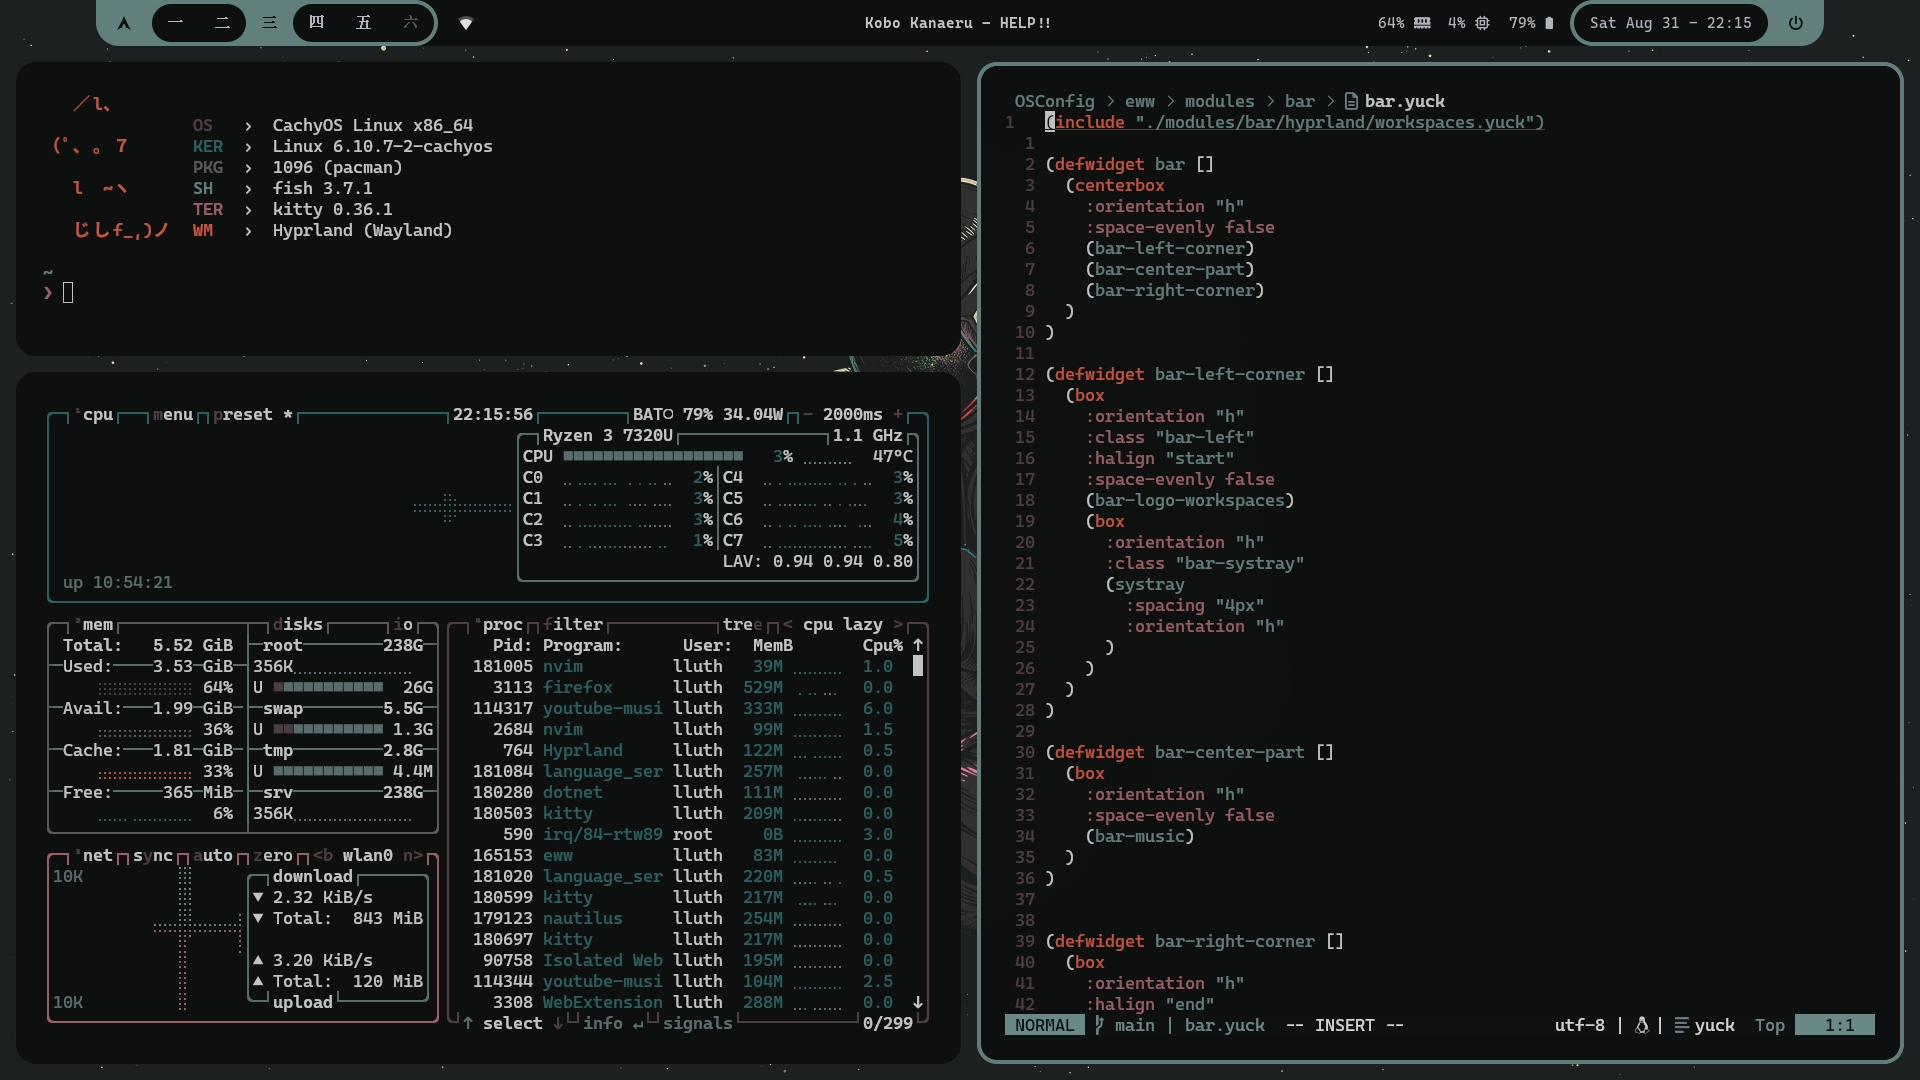This screenshot has height=1080, width=1920.
Task: Open the btop menu item
Action: click(172, 414)
